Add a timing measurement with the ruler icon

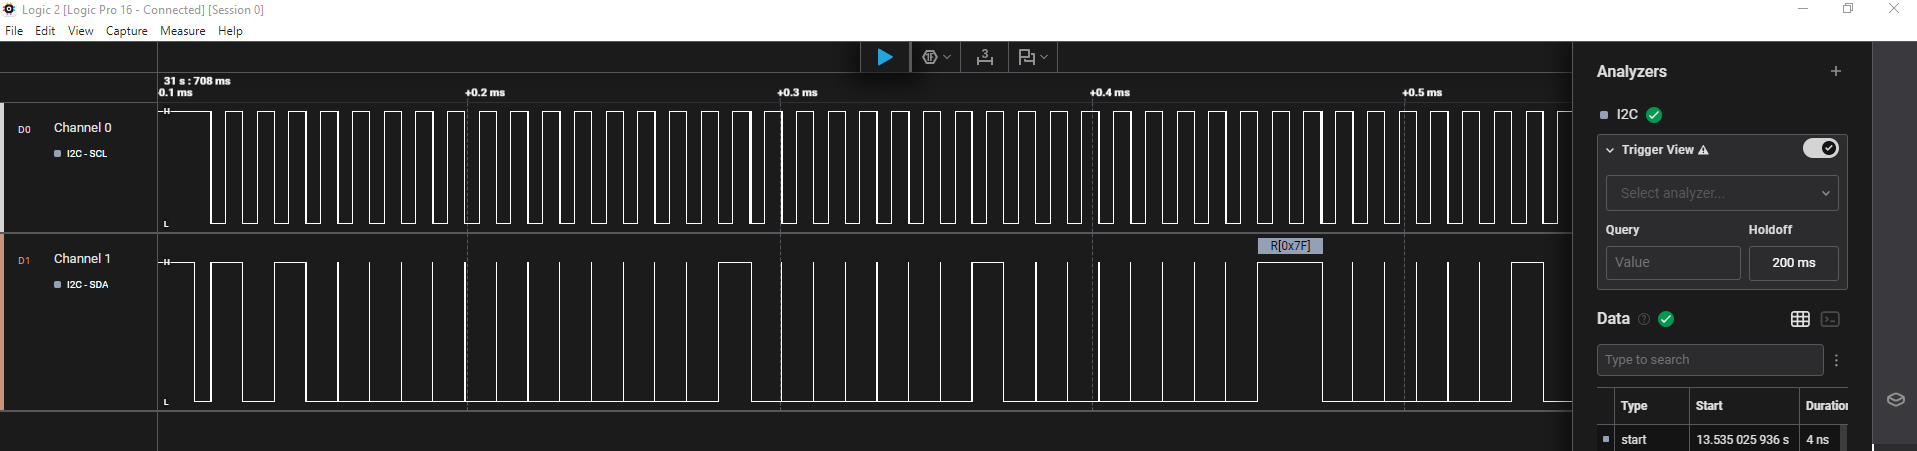pyautogui.click(x=985, y=57)
